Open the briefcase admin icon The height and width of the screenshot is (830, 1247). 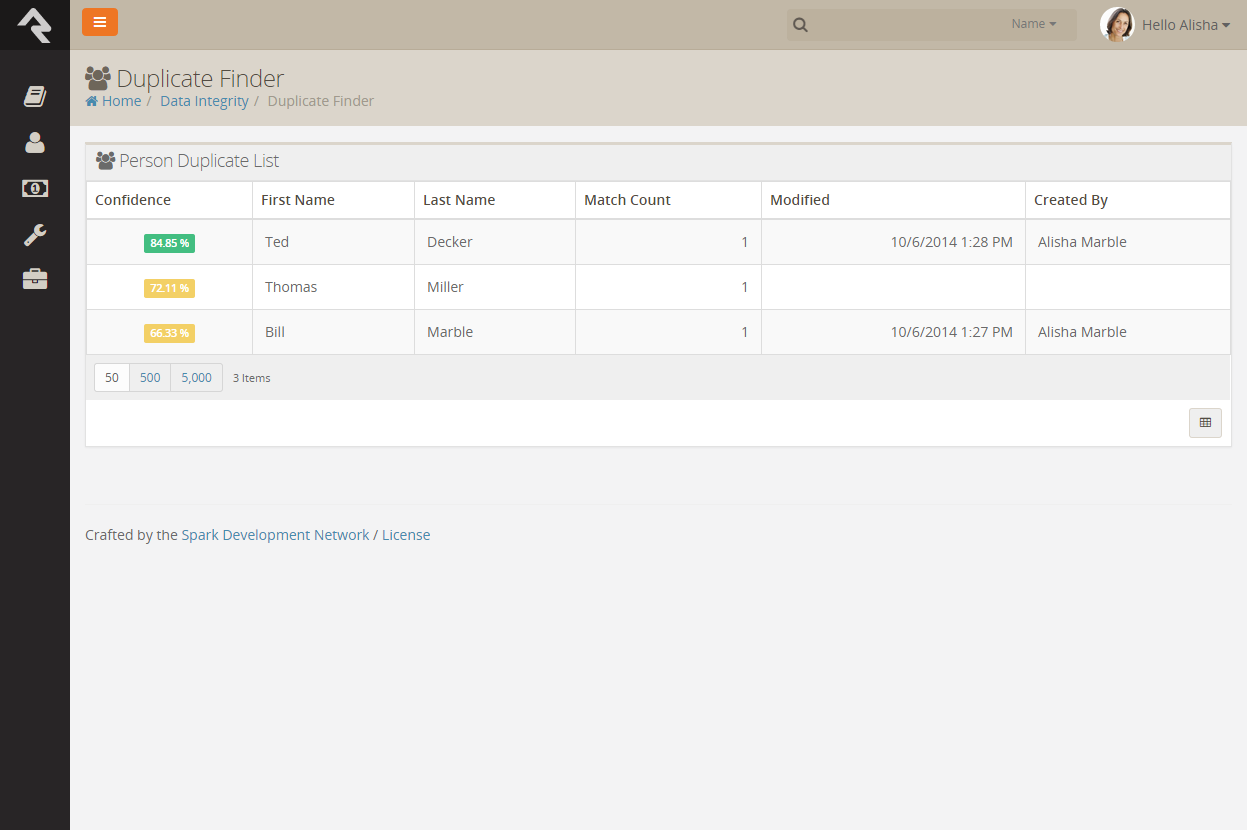35,279
